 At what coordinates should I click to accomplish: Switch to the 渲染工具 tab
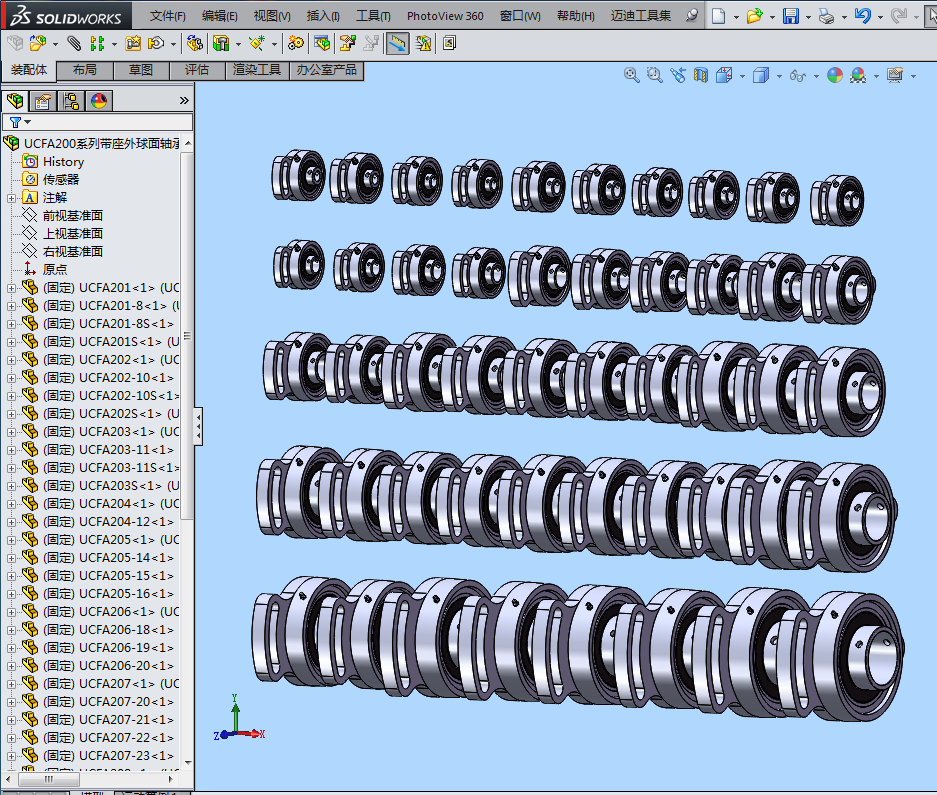tap(257, 70)
